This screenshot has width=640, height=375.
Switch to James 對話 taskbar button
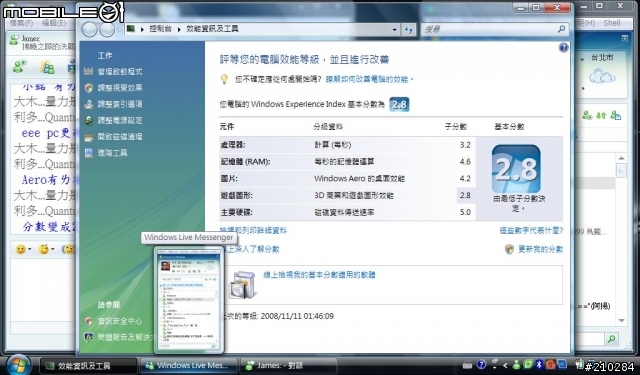288,366
